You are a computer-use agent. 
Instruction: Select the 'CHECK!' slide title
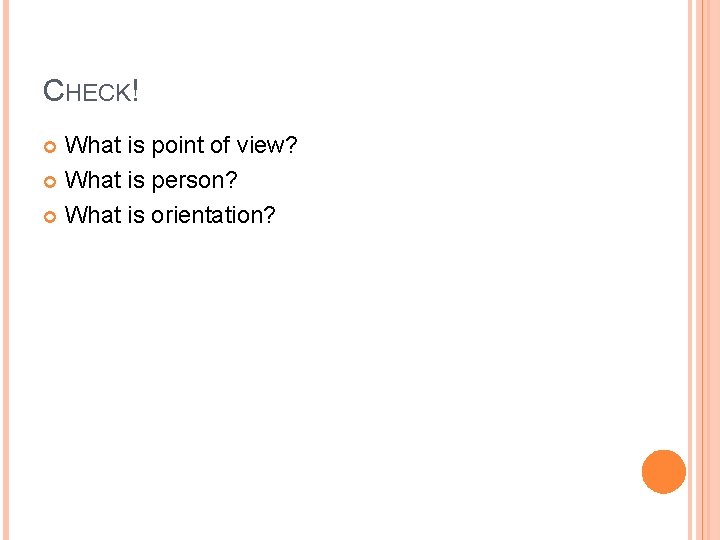click(x=91, y=92)
